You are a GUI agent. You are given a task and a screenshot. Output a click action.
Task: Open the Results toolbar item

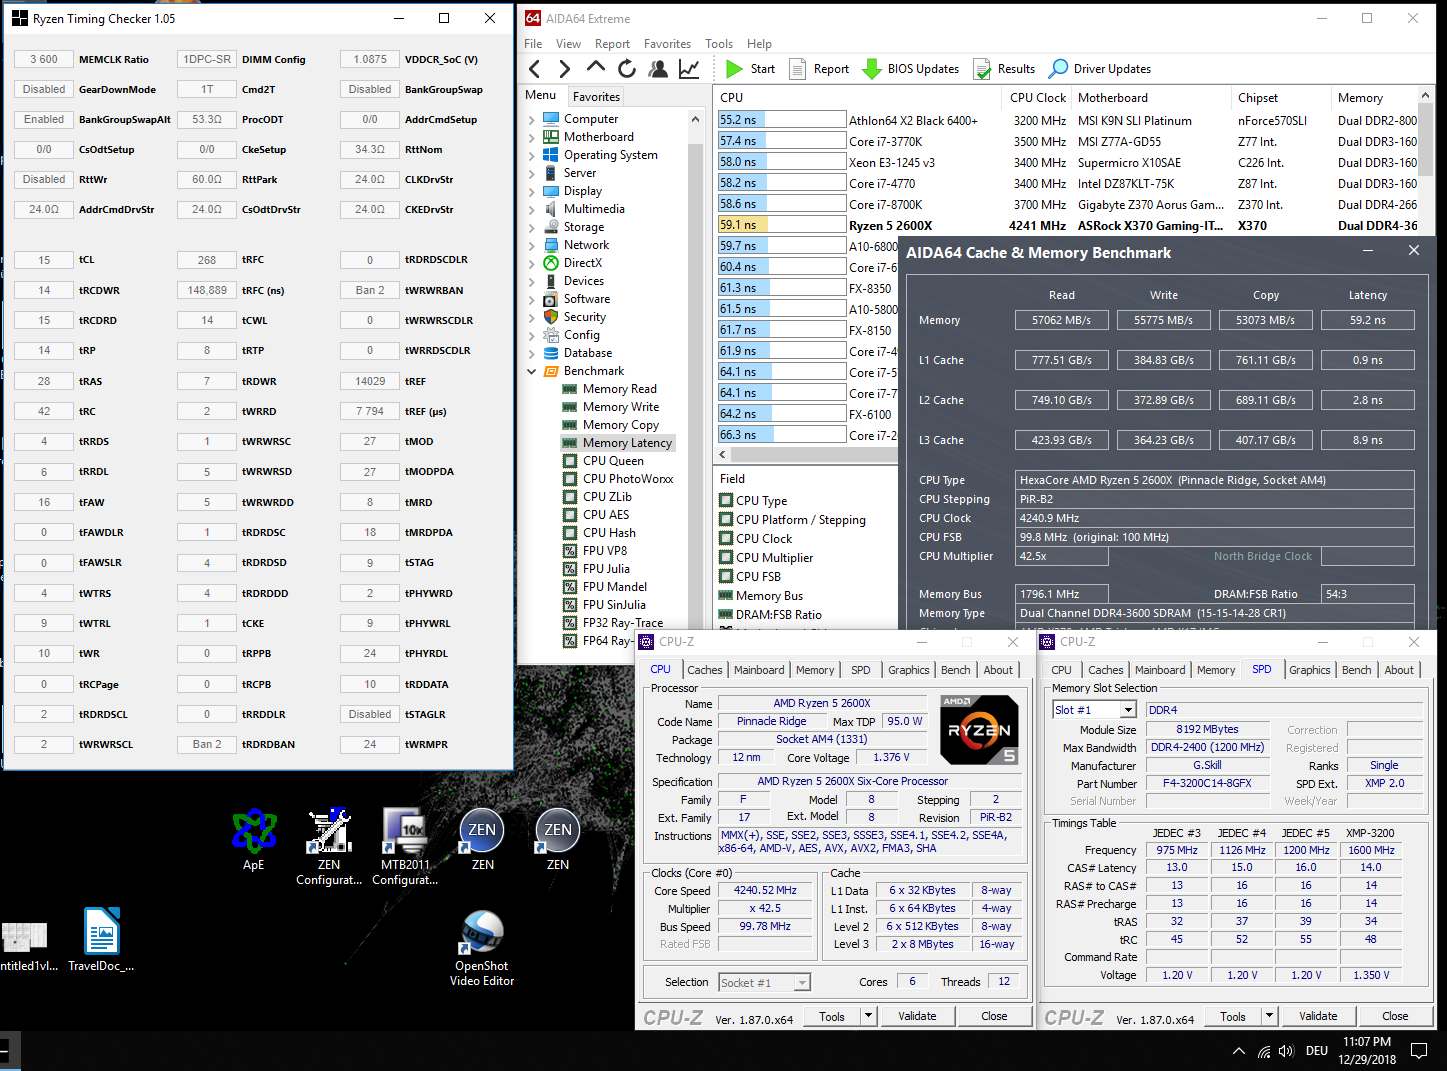pyautogui.click(x=1004, y=69)
